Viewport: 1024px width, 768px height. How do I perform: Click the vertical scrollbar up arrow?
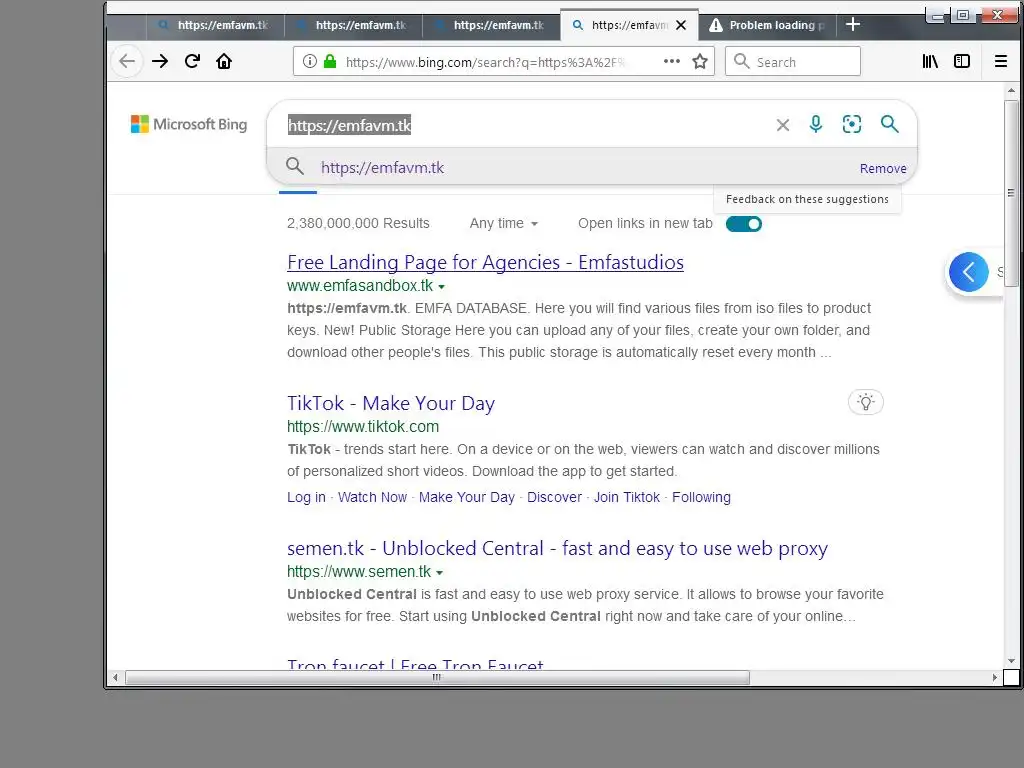click(1012, 91)
